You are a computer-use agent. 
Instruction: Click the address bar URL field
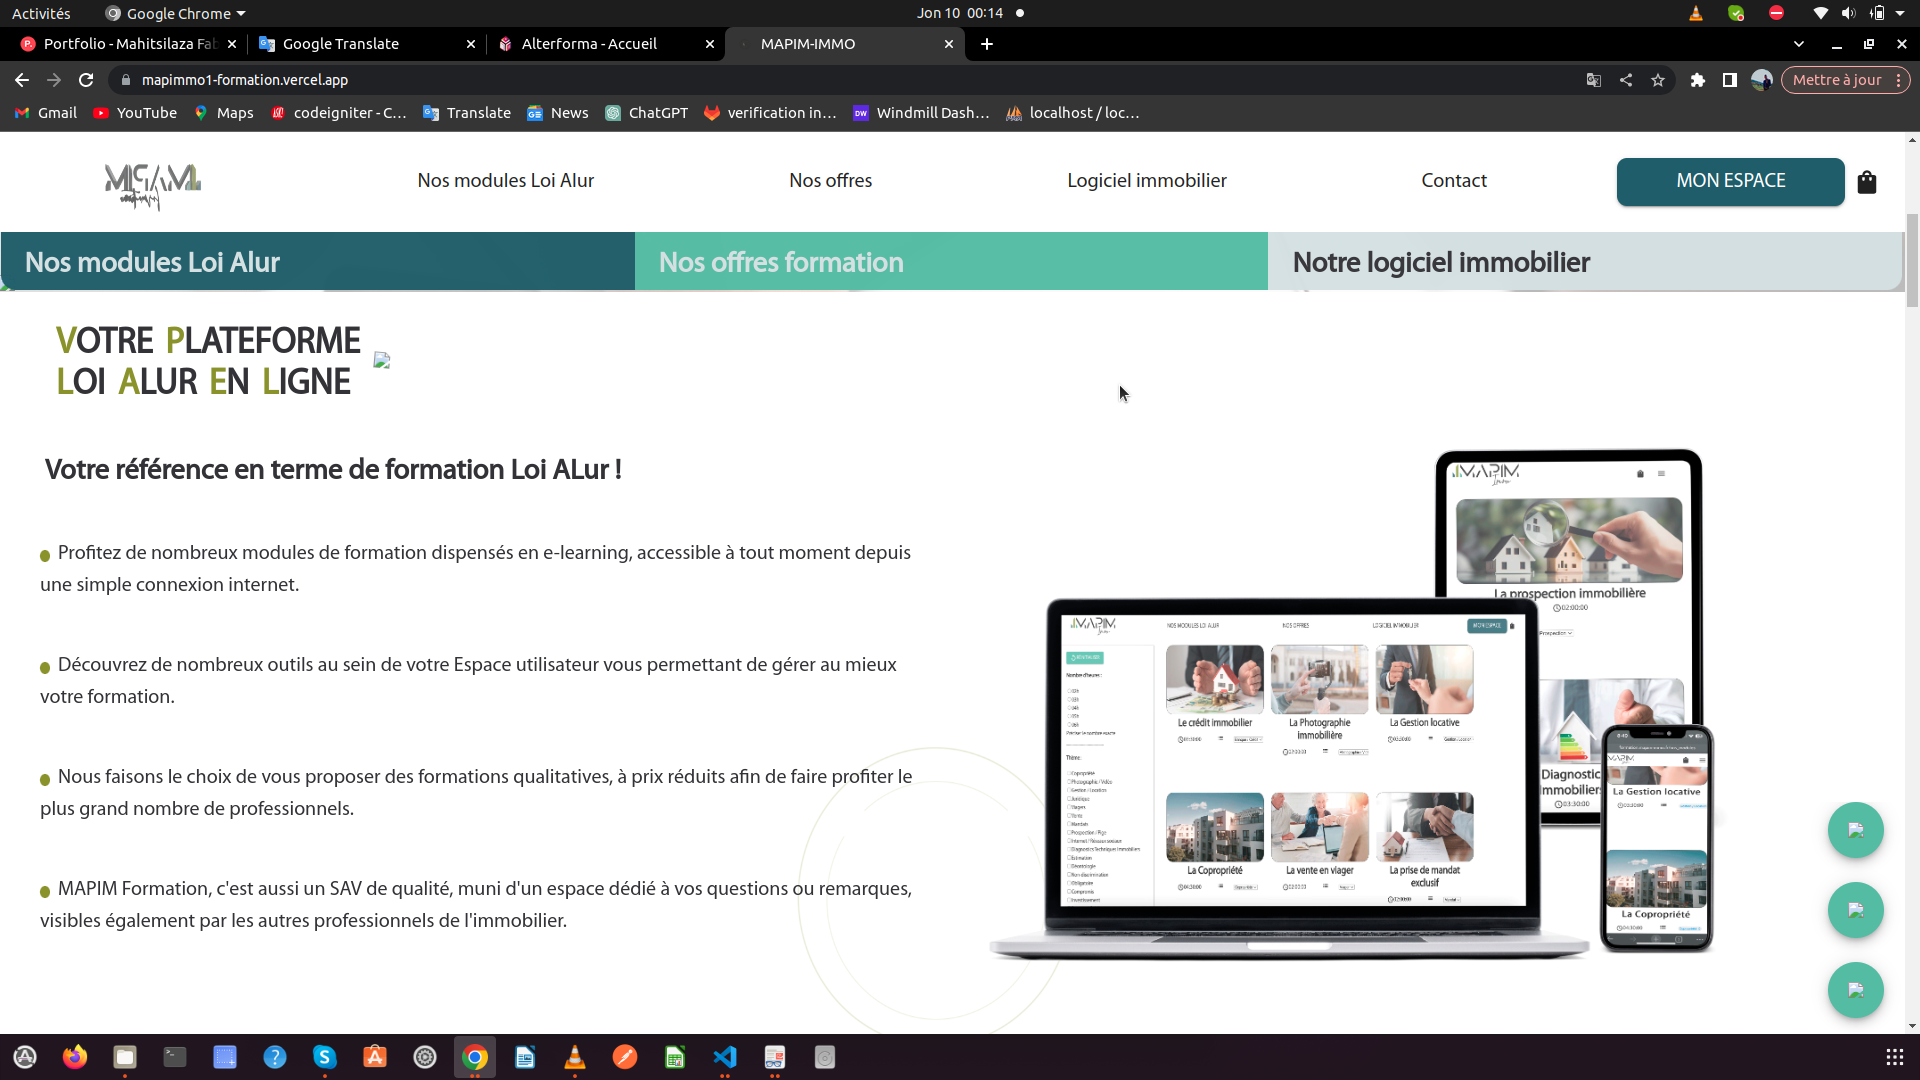tap(845, 80)
